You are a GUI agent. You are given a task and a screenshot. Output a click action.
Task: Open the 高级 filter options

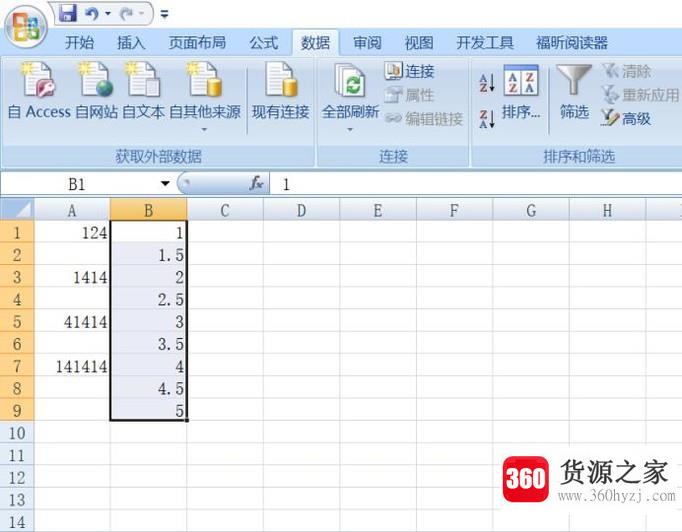tap(626, 118)
